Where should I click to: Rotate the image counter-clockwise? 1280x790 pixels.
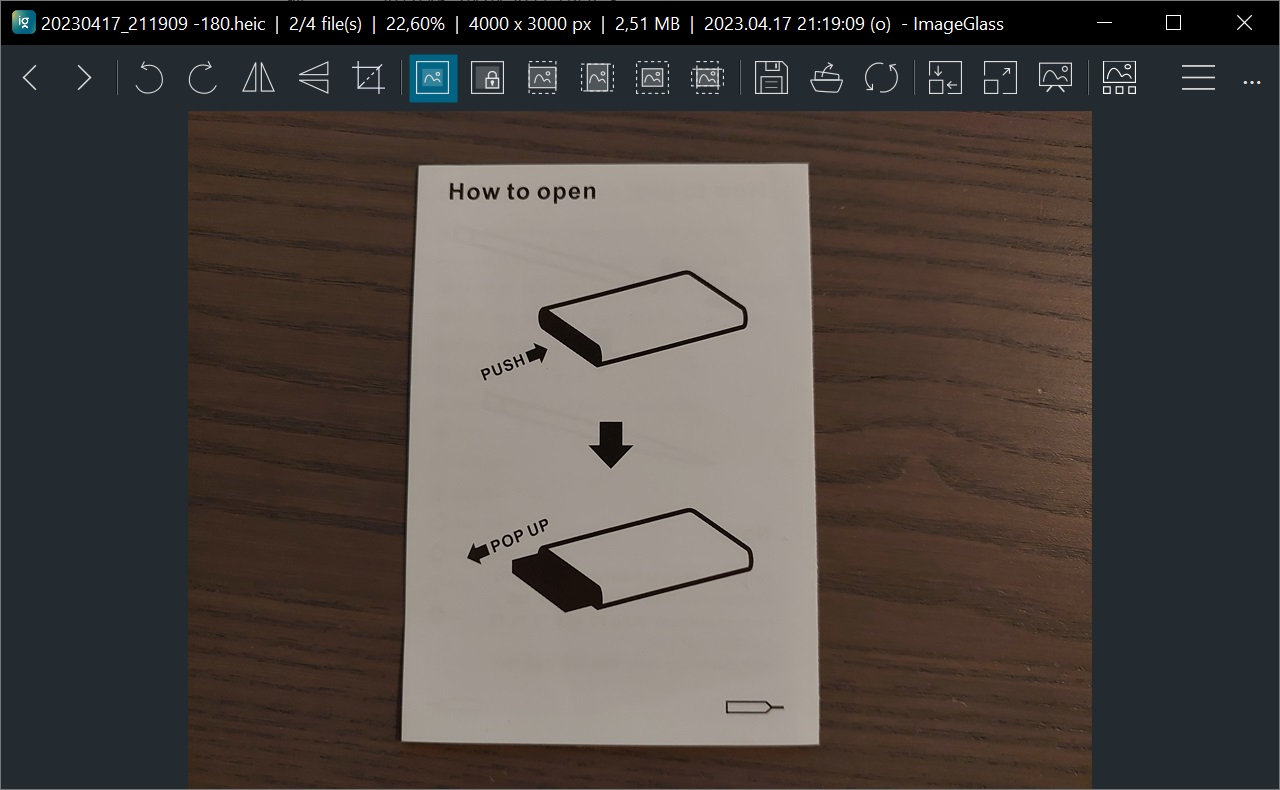(148, 78)
